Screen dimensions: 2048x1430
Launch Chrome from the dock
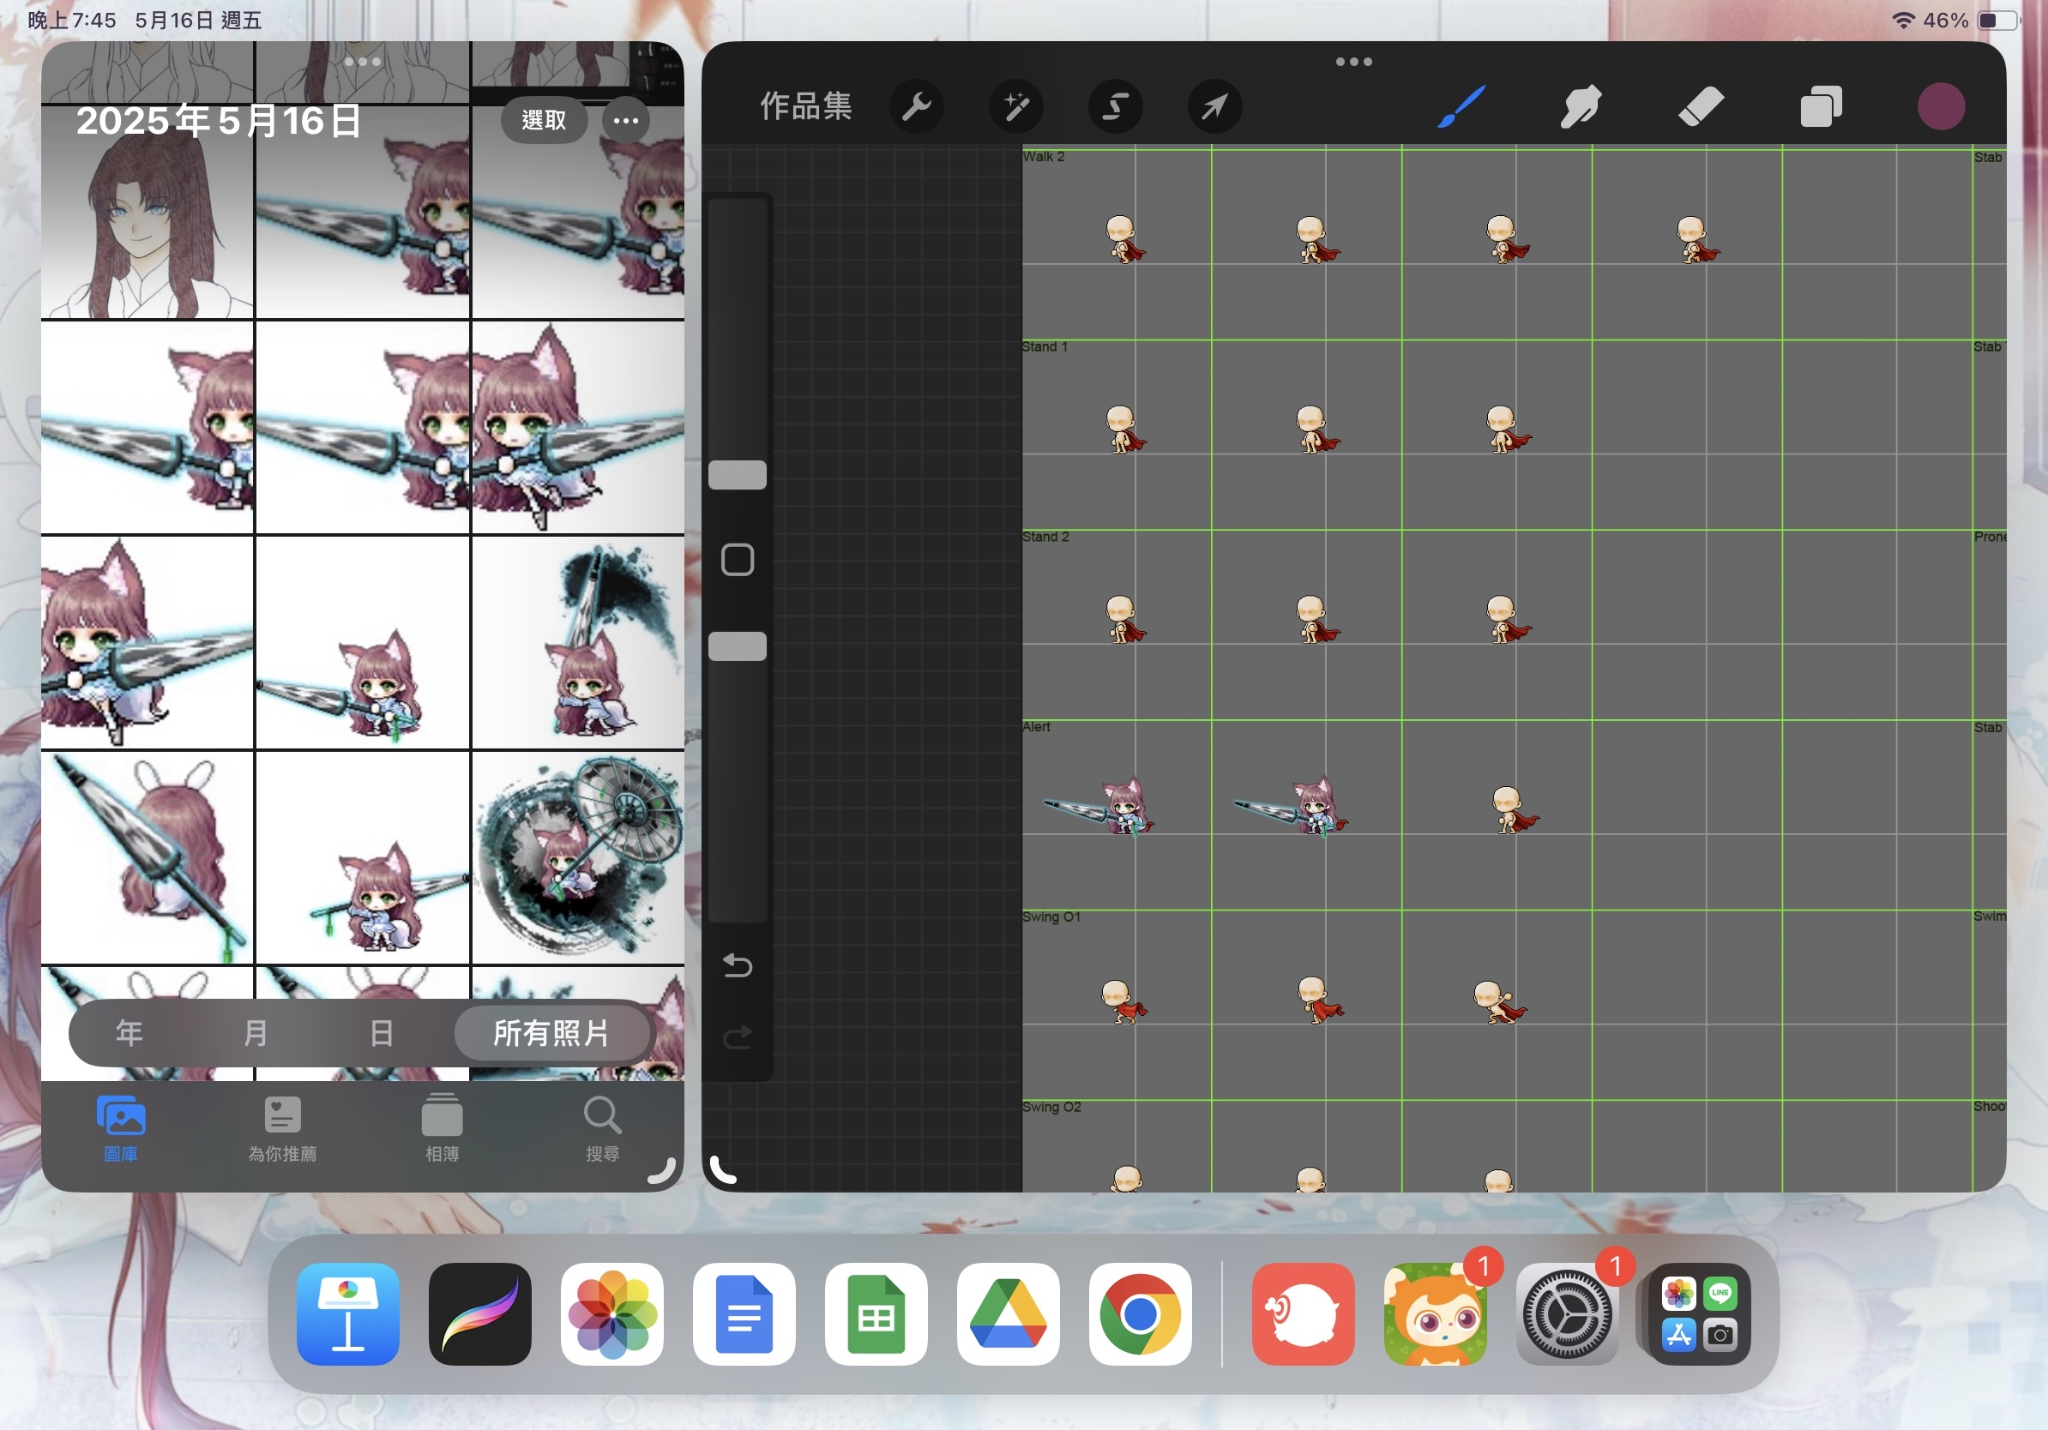[1140, 1314]
